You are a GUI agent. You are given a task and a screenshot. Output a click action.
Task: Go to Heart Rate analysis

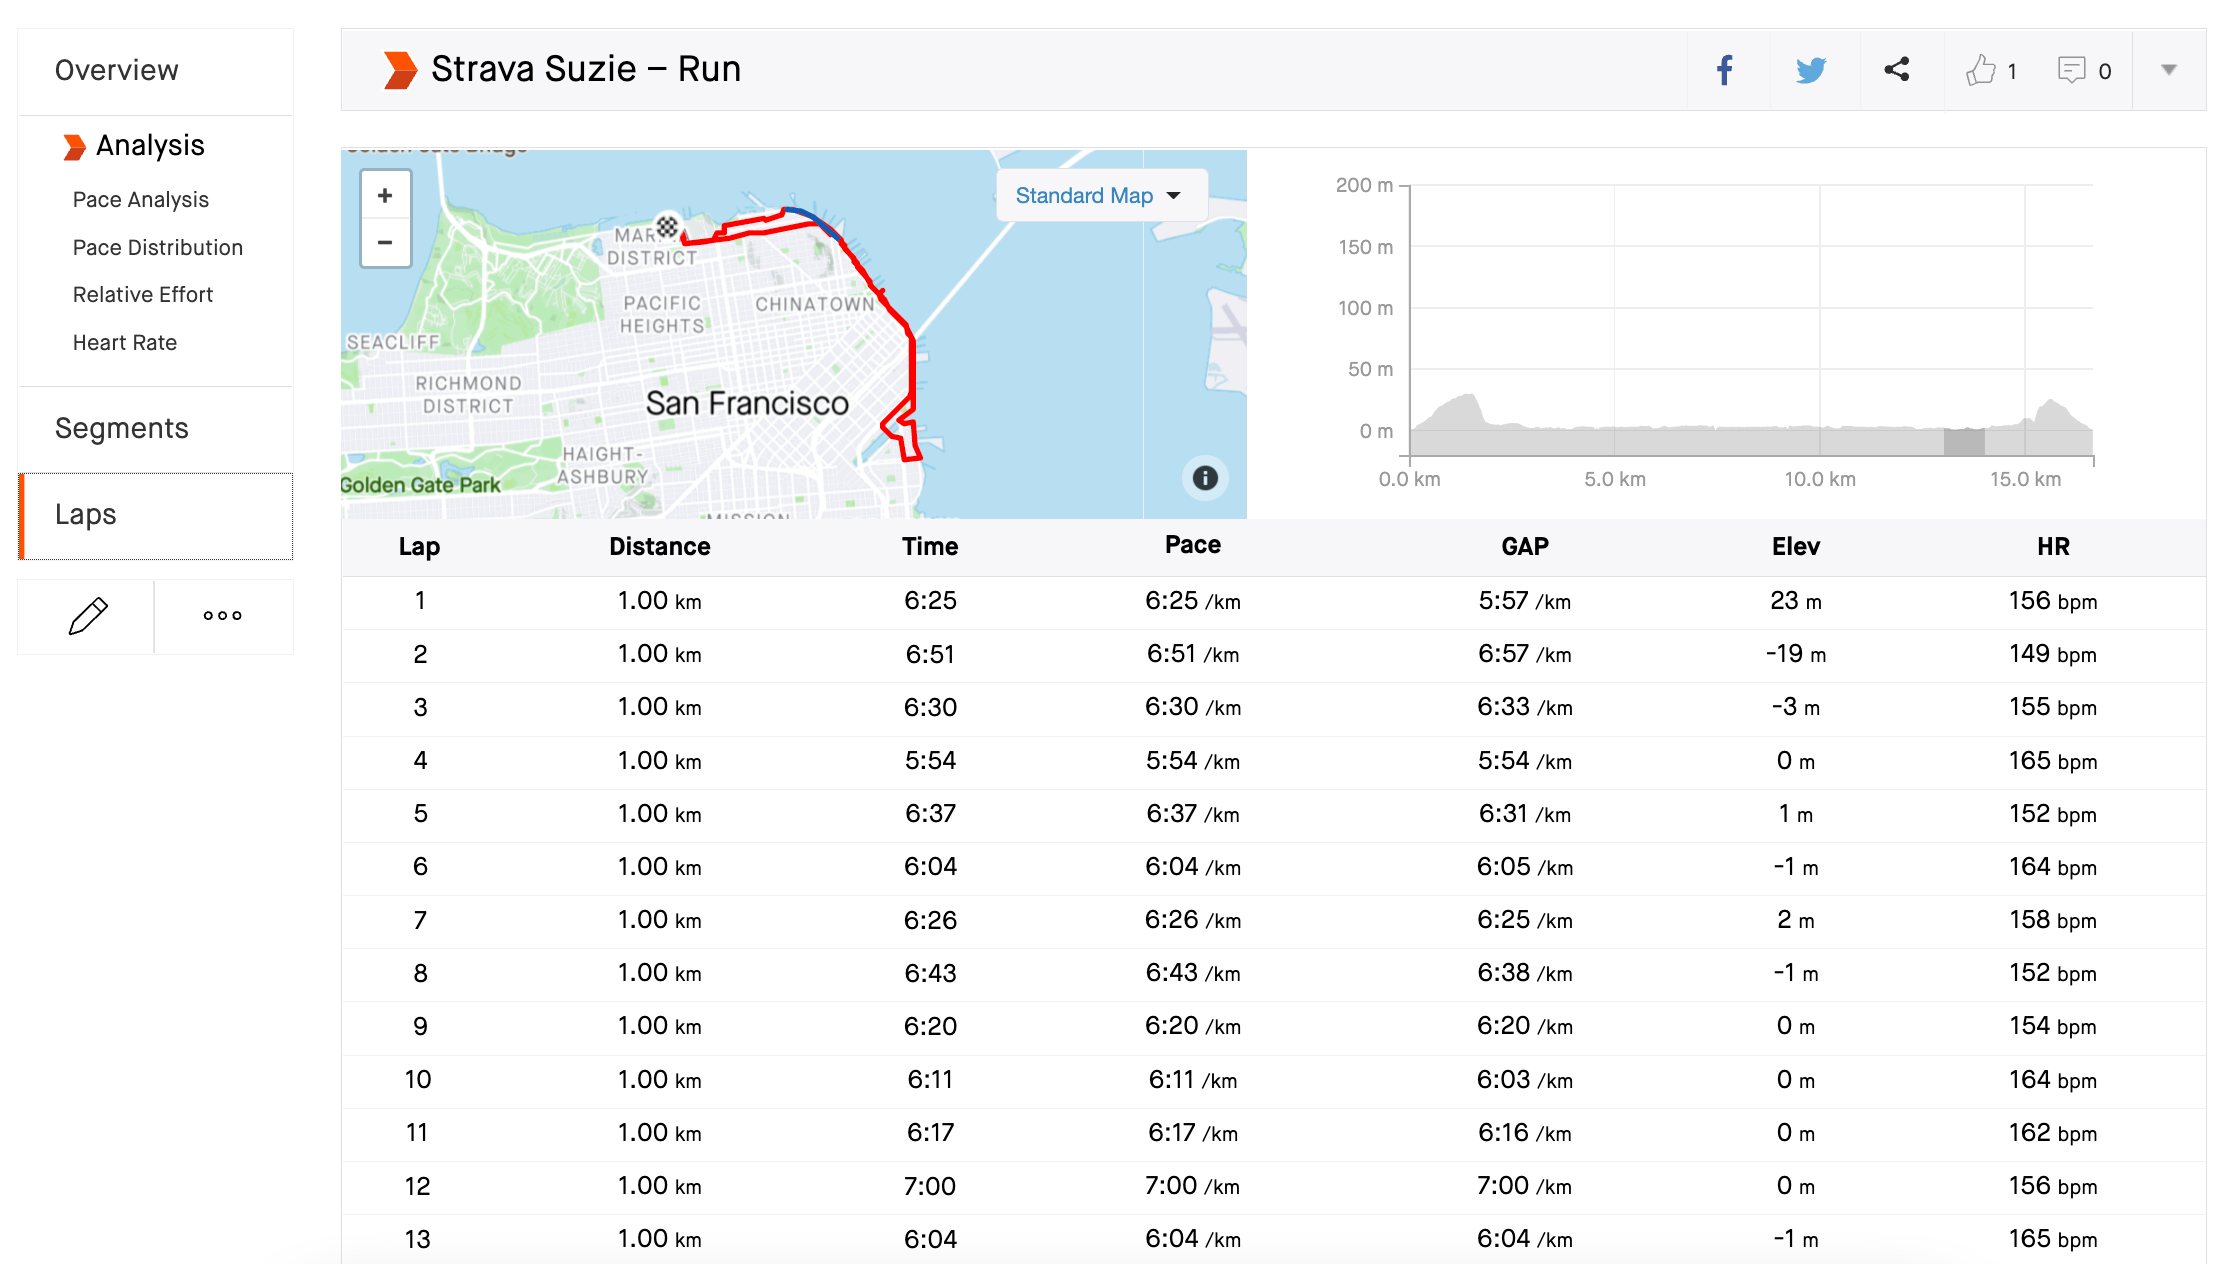tap(124, 342)
